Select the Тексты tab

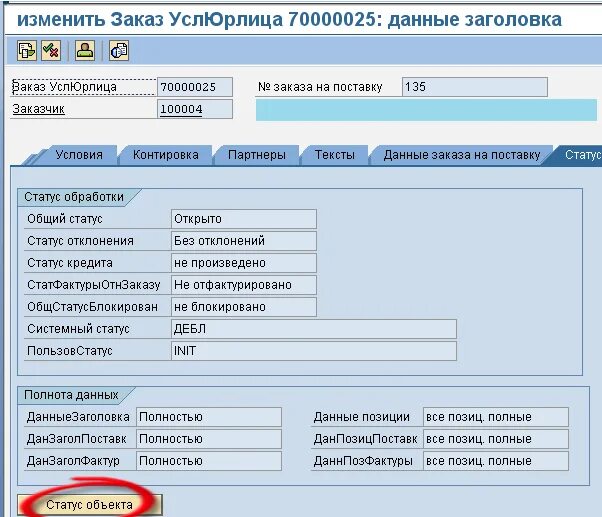[334, 155]
